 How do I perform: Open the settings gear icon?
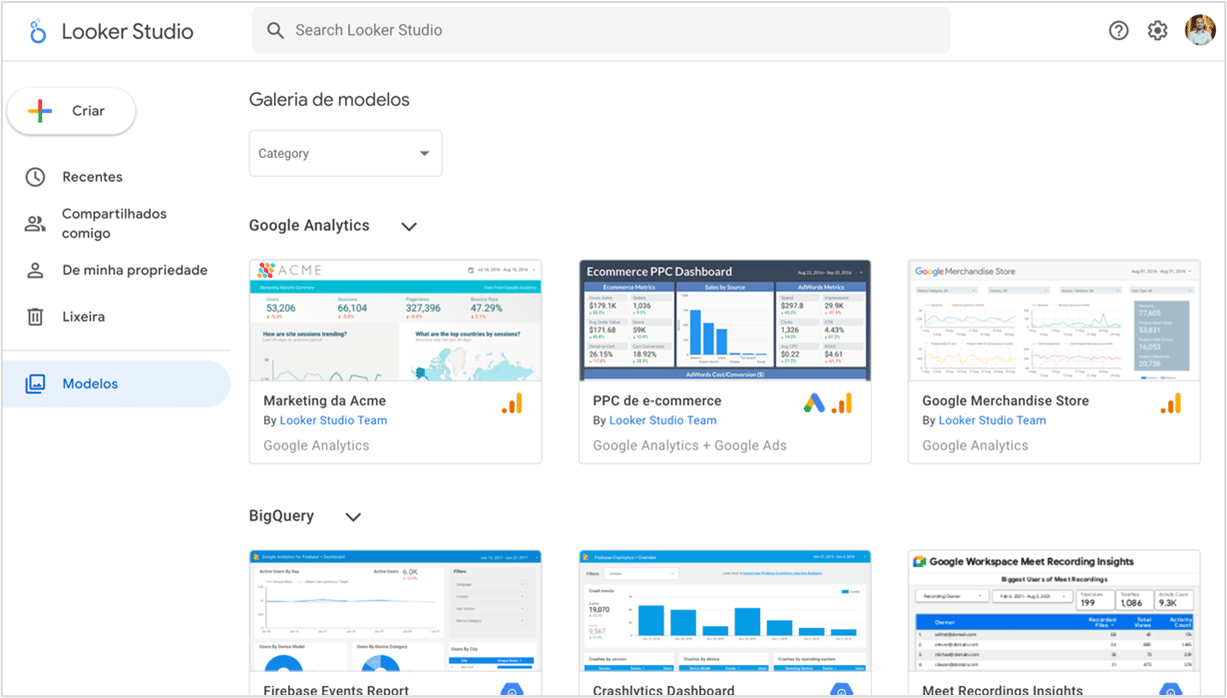tap(1157, 31)
